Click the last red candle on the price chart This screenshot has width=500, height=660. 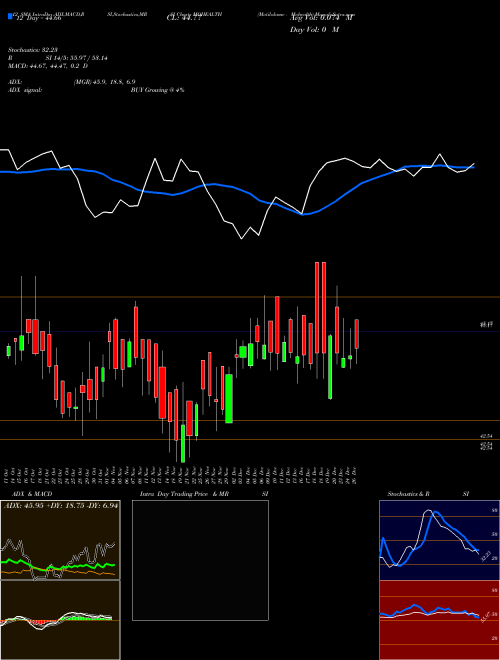[356, 334]
